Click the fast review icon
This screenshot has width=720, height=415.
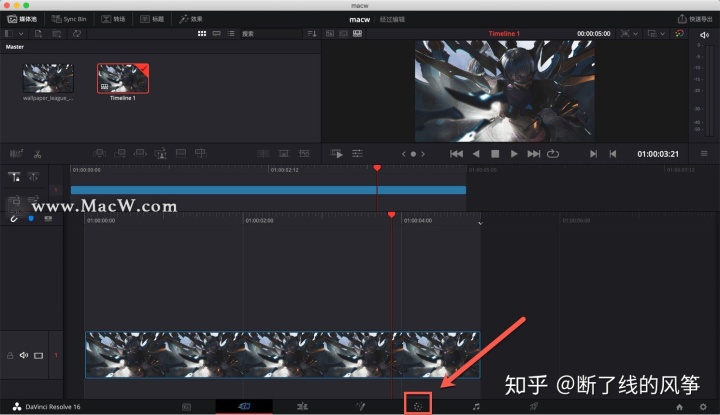pos(337,154)
